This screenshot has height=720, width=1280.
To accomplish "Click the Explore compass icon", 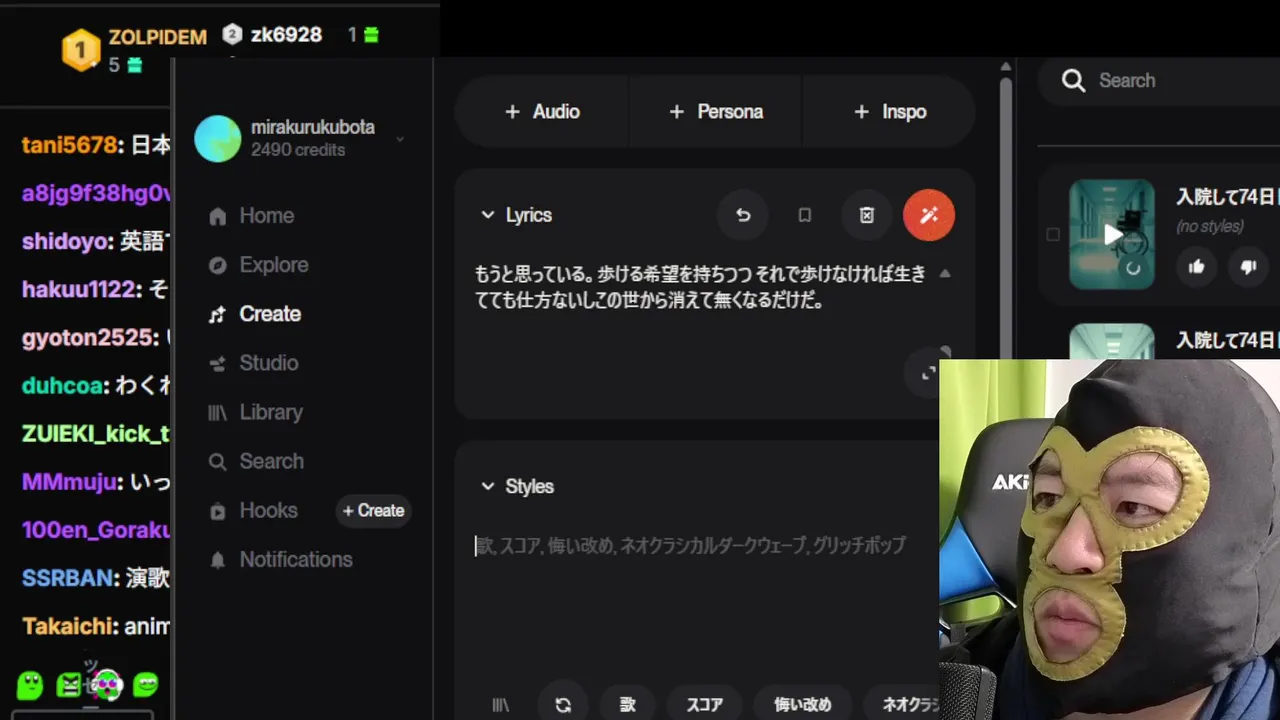I will pos(218,265).
